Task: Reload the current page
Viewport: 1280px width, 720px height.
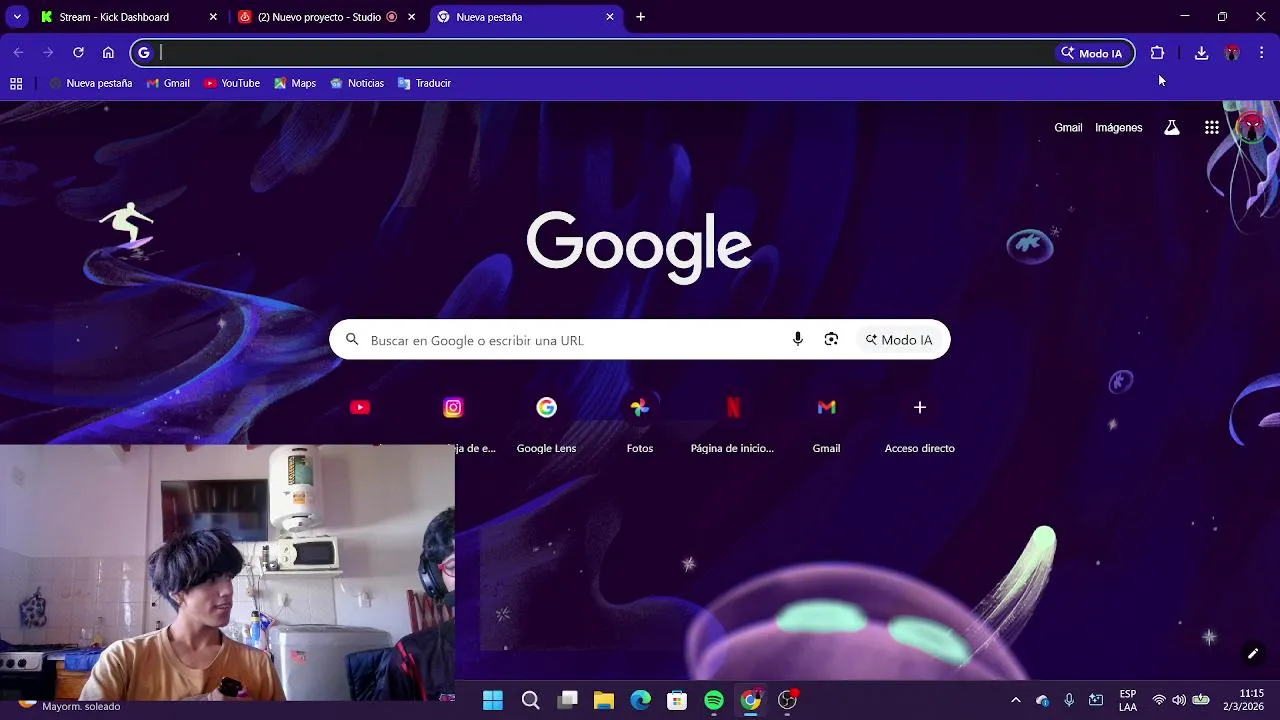Action: click(x=78, y=53)
